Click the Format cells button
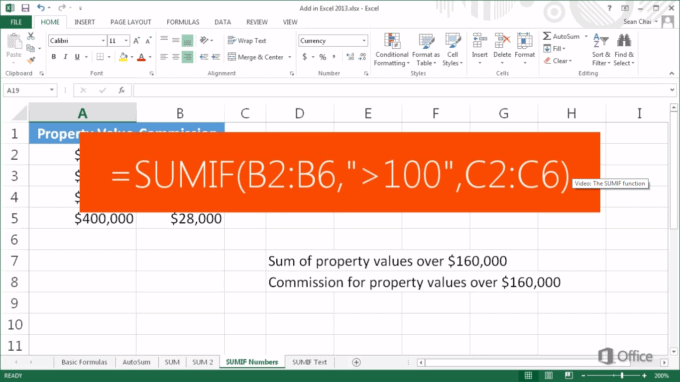The width and height of the screenshot is (680, 382). tap(525, 49)
